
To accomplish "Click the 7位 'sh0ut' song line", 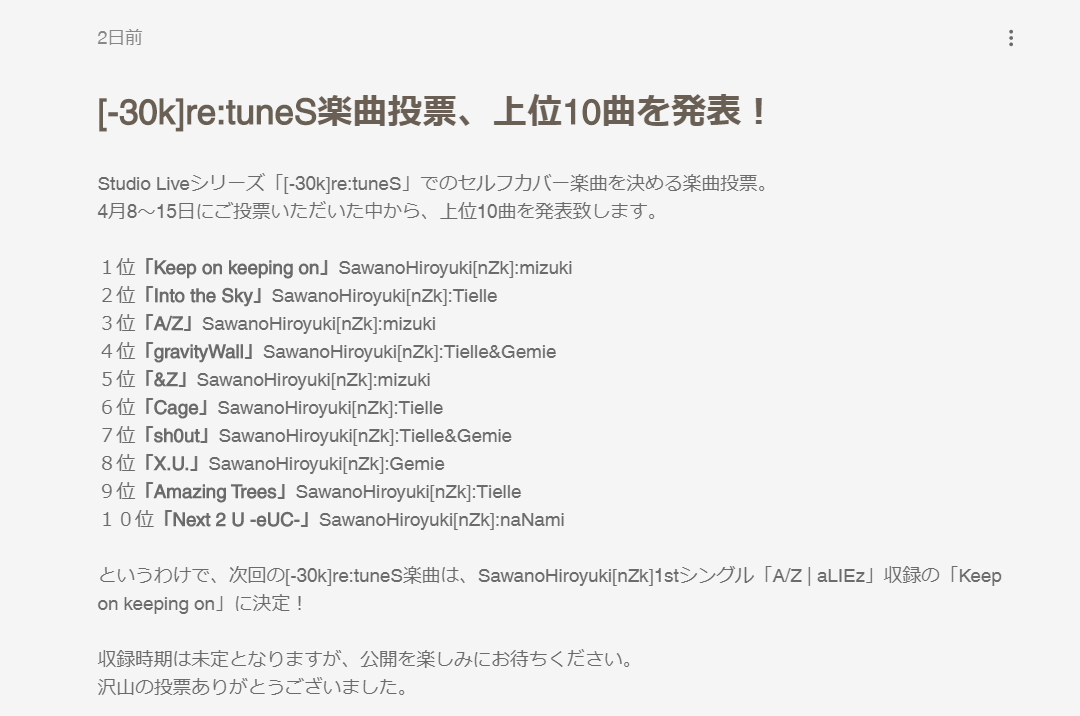I will (306, 436).
